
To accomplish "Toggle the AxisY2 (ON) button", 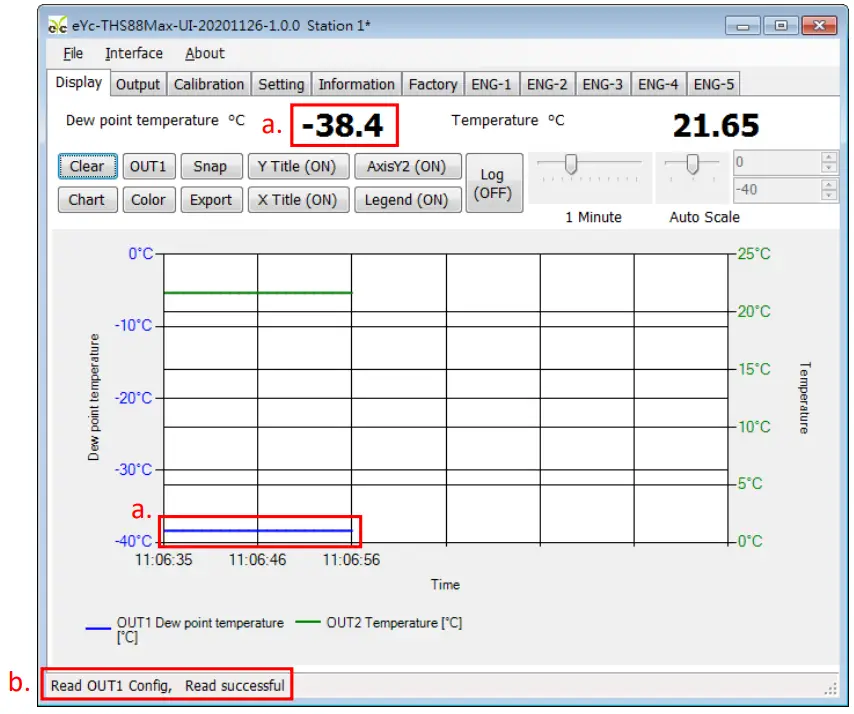I will (407, 166).
